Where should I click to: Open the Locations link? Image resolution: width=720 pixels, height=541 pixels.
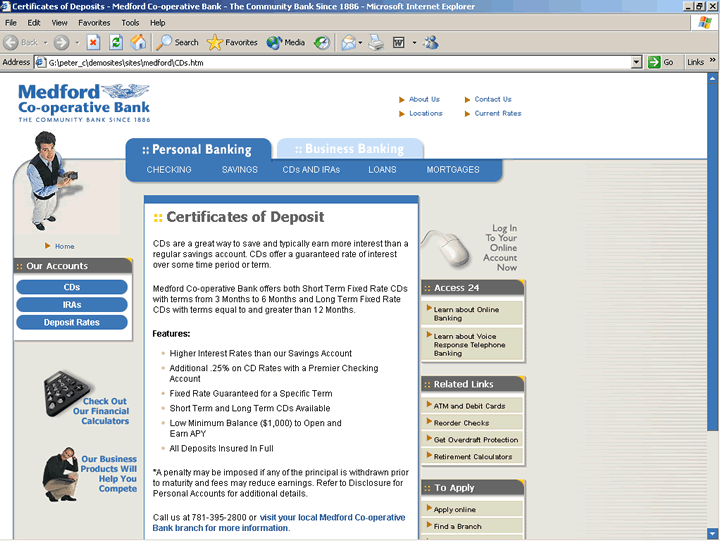pyautogui.click(x=426, y=113)
